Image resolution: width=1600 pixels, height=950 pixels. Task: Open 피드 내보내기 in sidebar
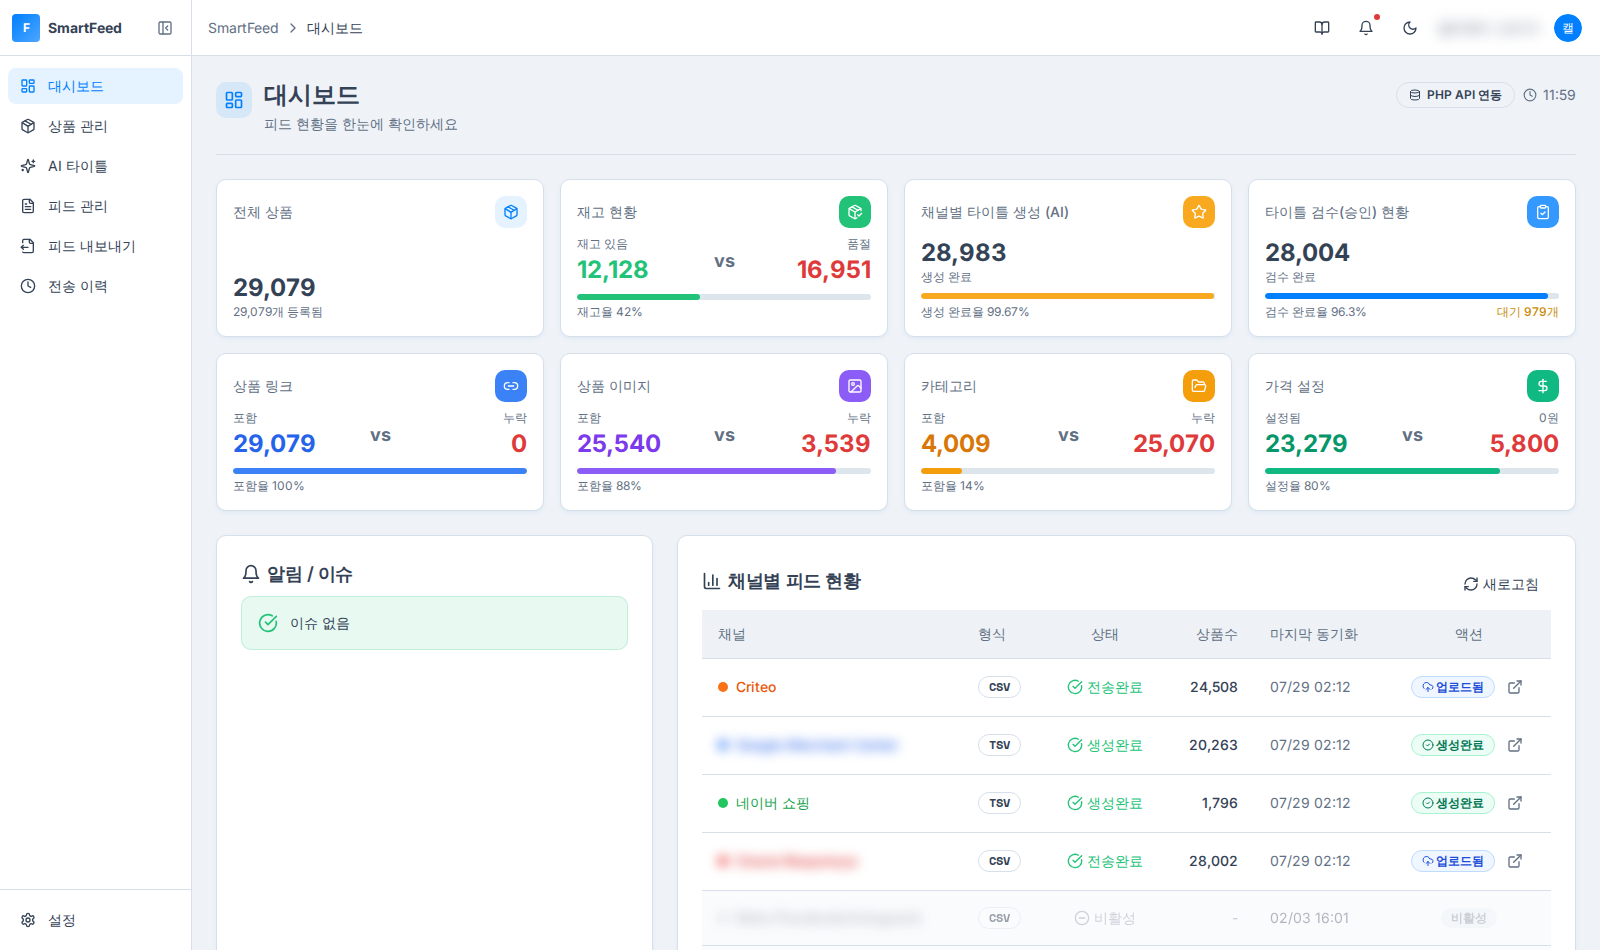[x=95, y=246]
